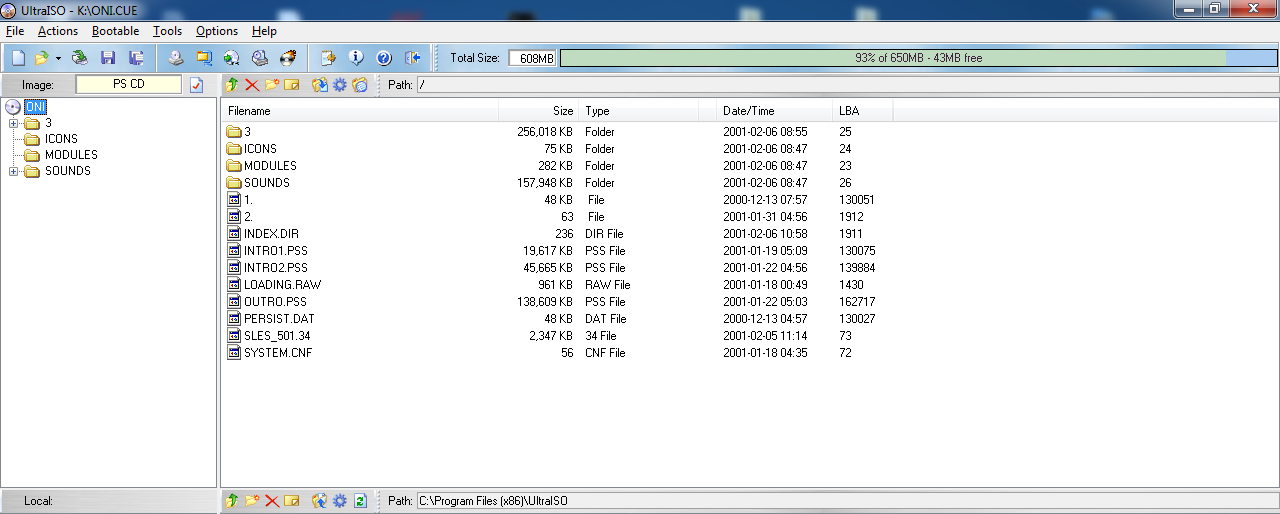Expand the 3 folder tree node

click(14, 123)
